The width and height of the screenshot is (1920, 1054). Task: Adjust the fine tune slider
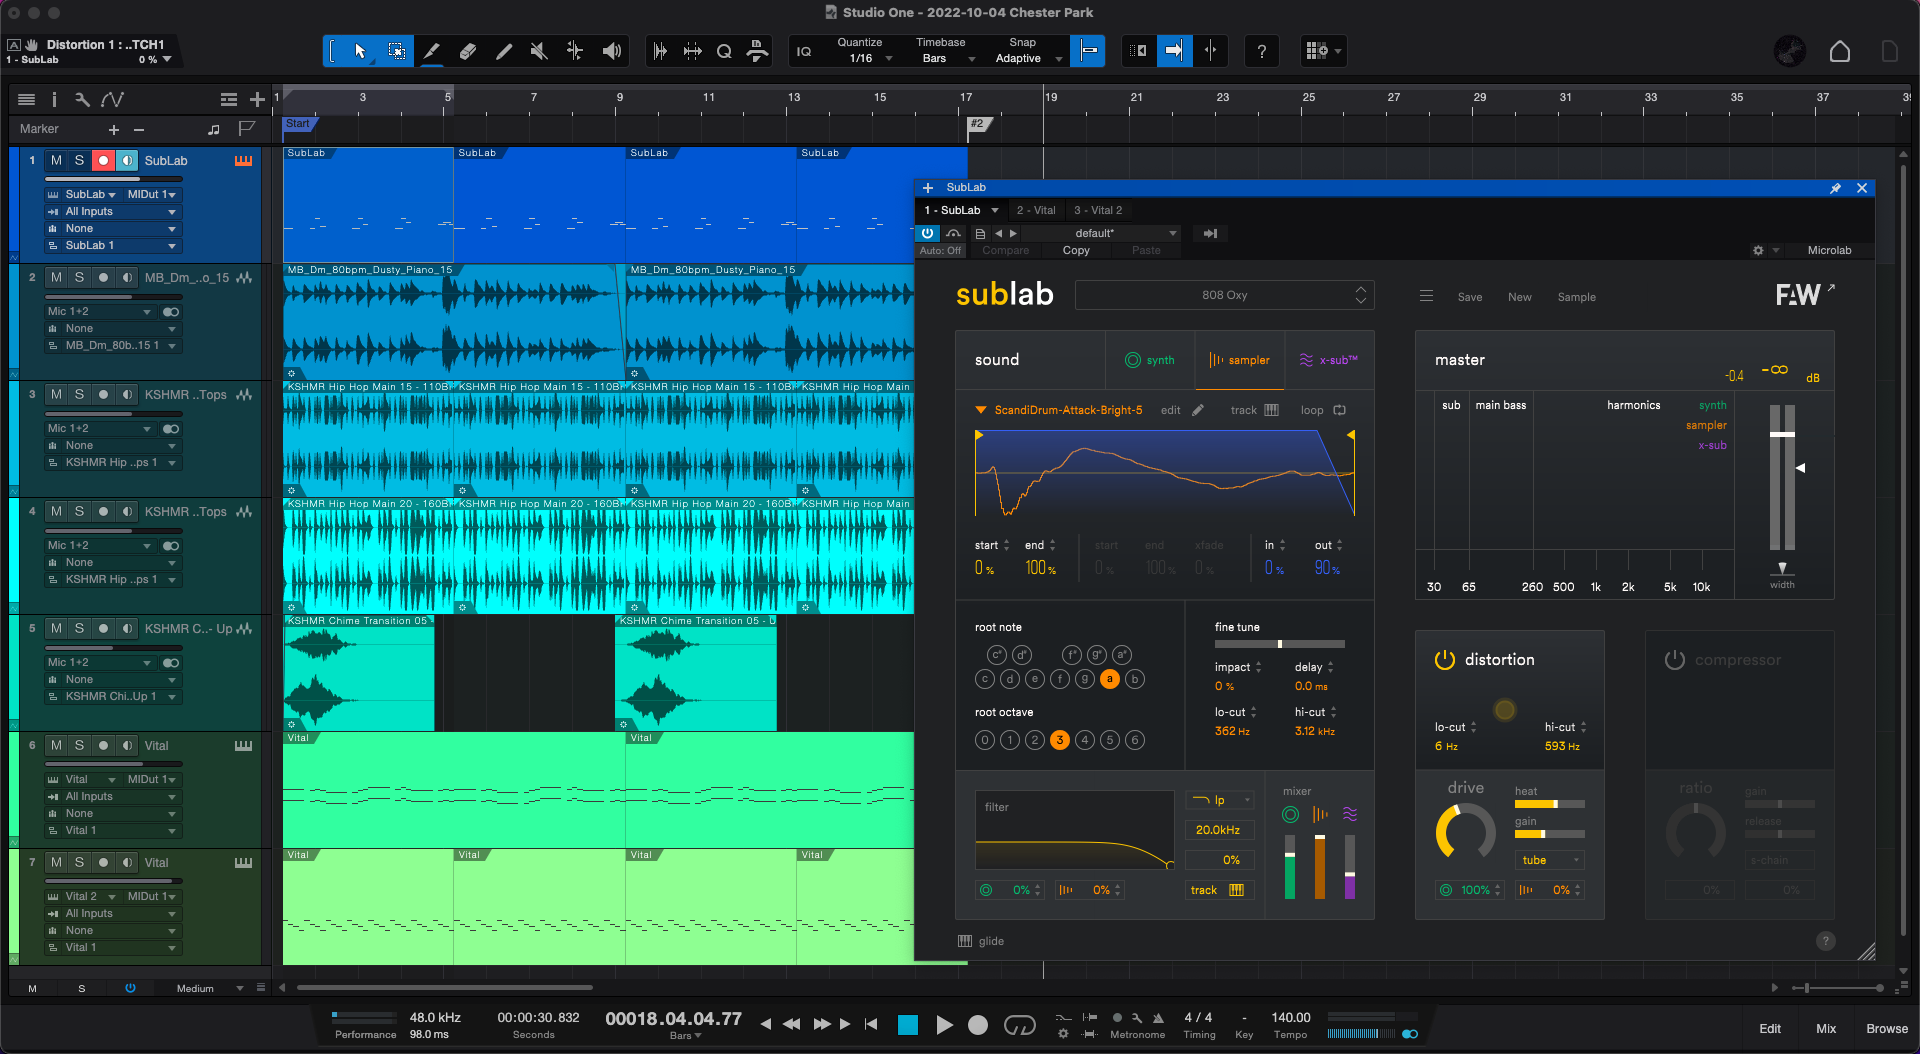coord(1279,644)
